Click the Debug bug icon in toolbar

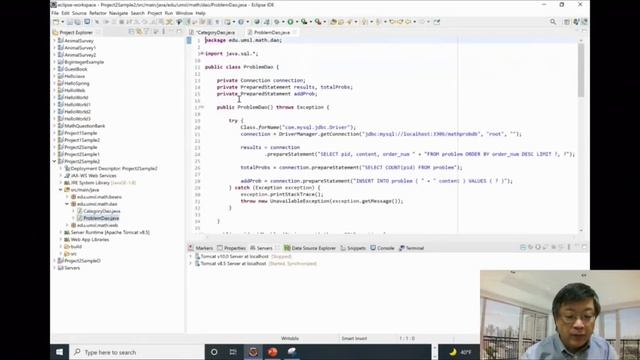pos(277,22)
